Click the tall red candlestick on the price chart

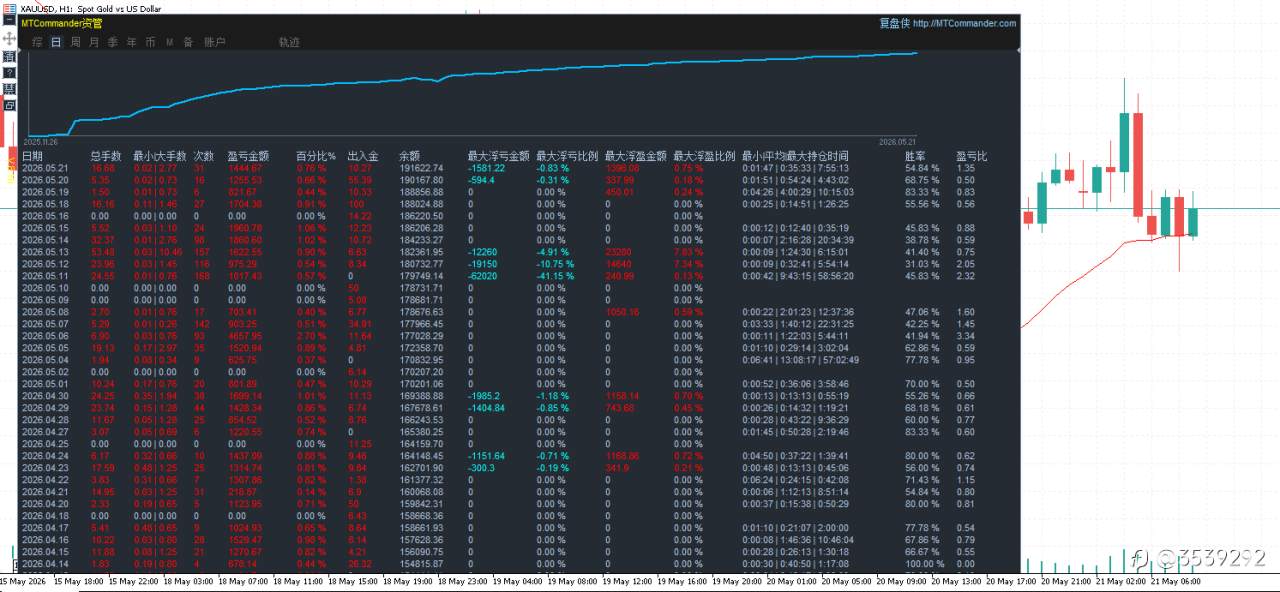click(1140, 164)
